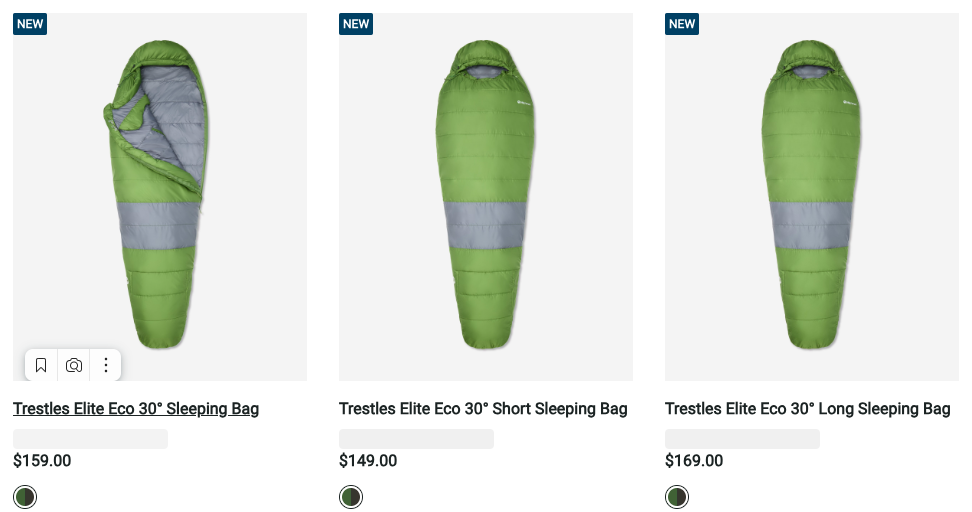Click the $169.00 price
Image resolution: width=972 pixels, height=512 pixels.
694,461
